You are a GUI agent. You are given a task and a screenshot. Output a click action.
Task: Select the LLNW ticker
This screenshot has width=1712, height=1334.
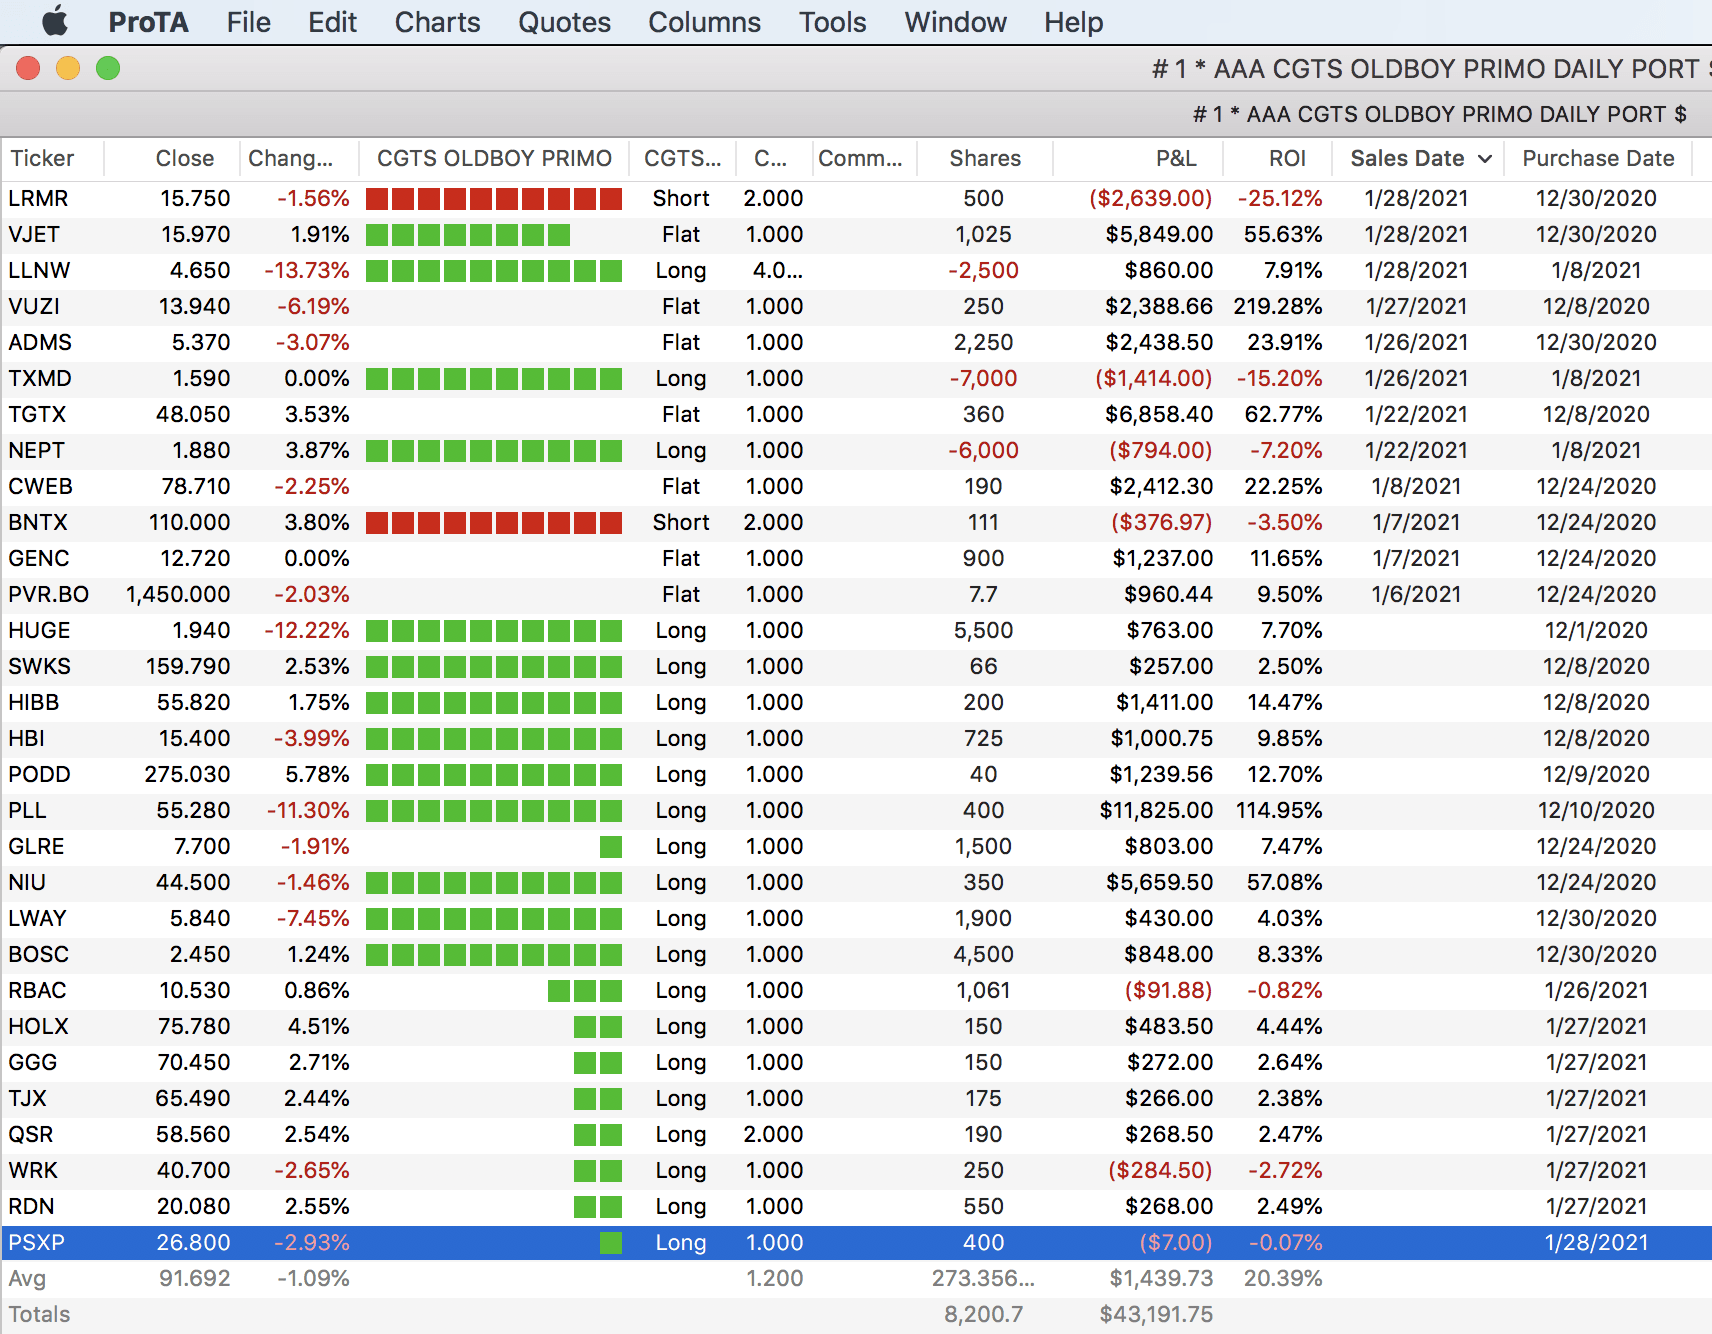39,270
